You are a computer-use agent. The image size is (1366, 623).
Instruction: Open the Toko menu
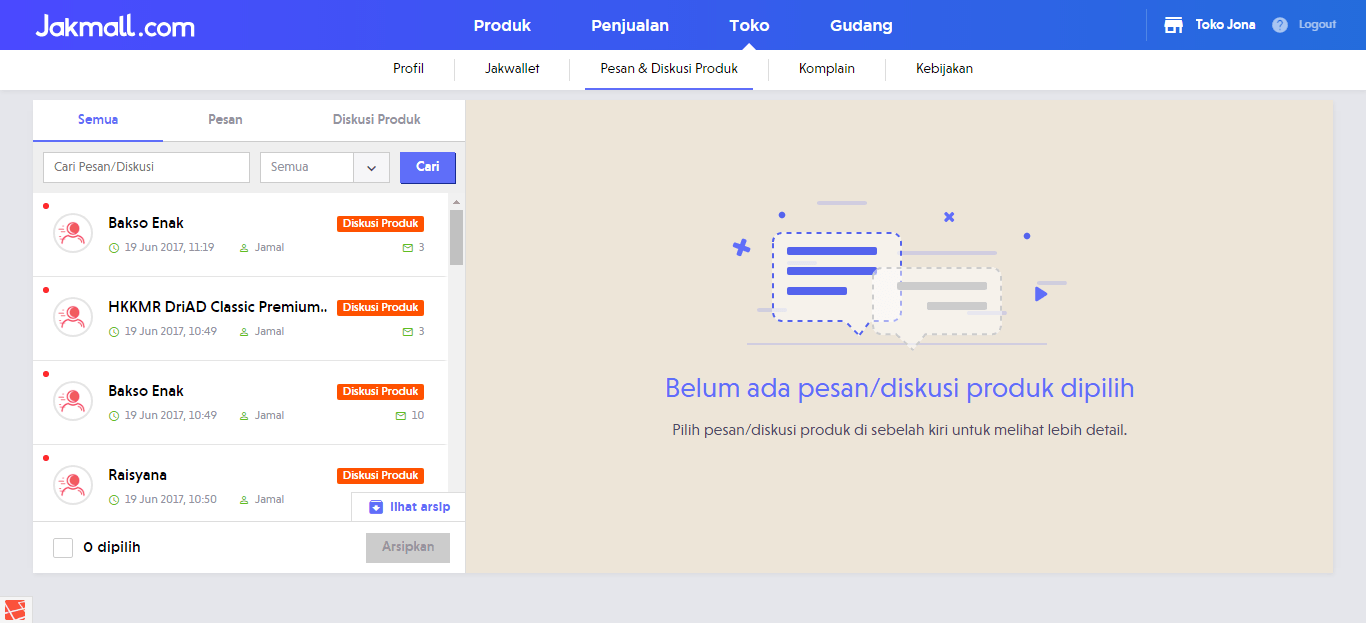(749, 25)
